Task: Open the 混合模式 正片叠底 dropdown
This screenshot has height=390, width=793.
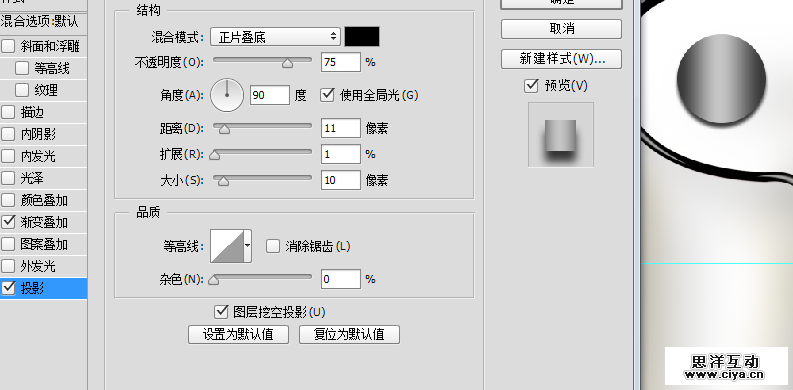Action: pos(276,36)
